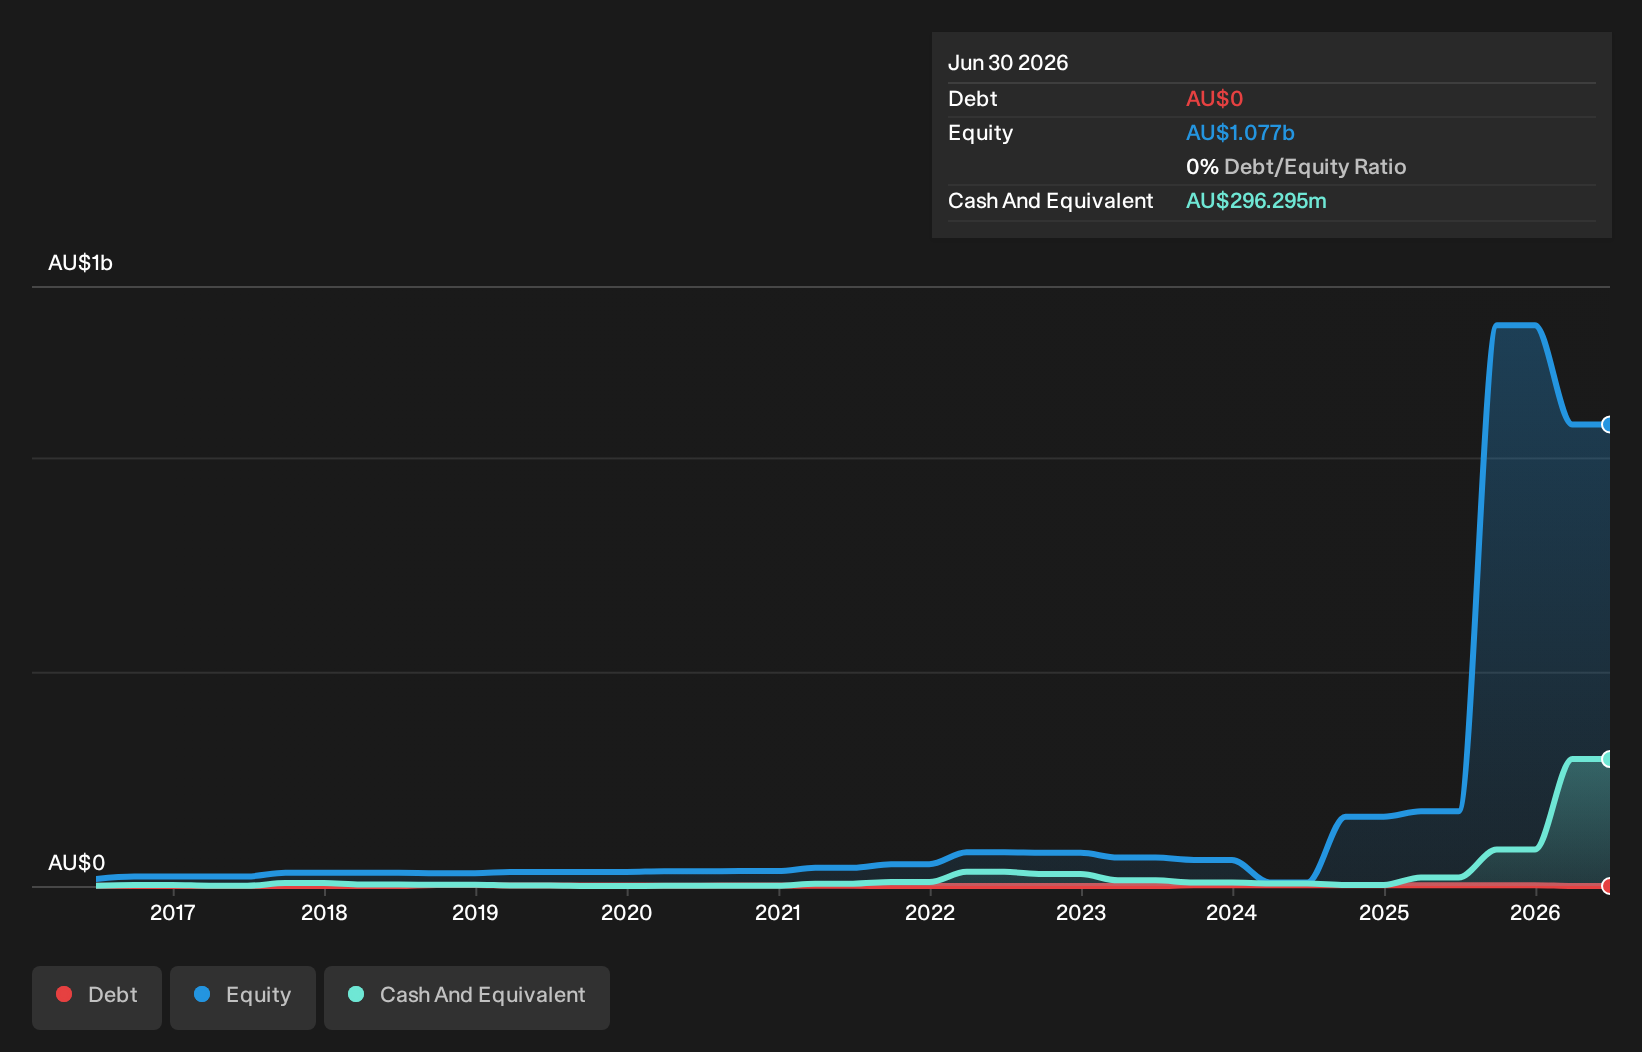Select the 2020 x-axis label

click(627, 912)
